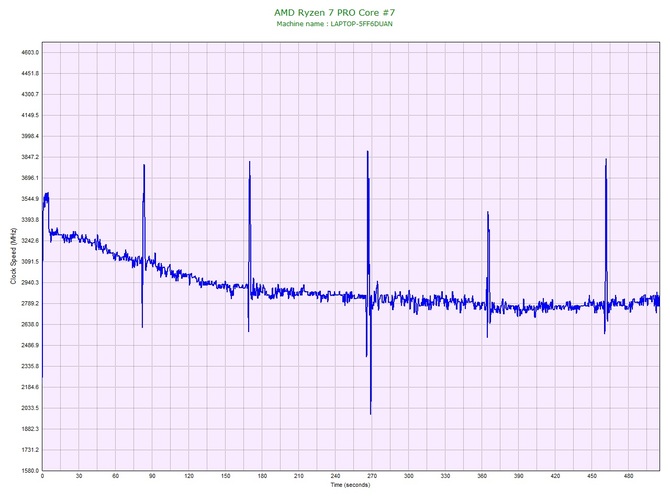
Task: Click the 1580.0 y-axis value
Action: pos(30,471)
